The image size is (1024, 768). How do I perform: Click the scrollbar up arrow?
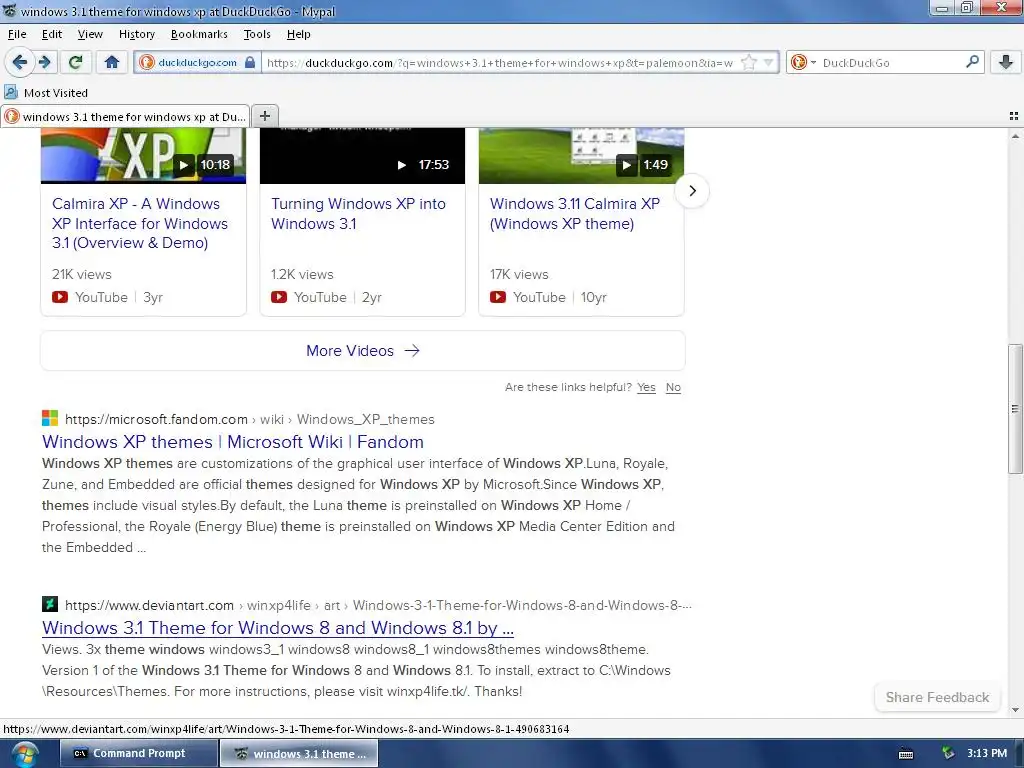[1015, 135]
